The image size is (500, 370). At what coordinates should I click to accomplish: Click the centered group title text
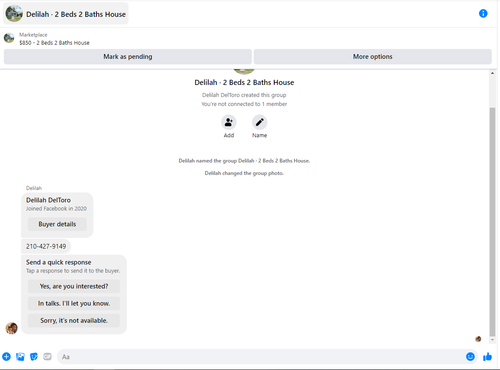(x=244, y=82)
